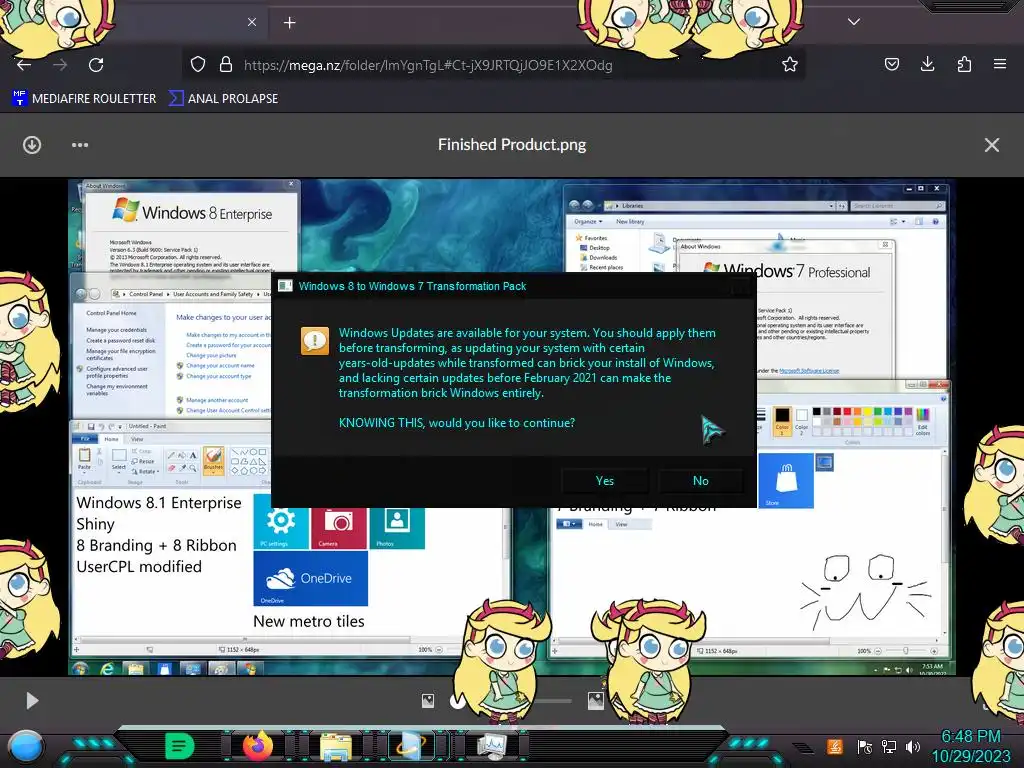Show site security info via the lock icon
Image resolution: width=1024 pixels, height=768 pixels.
[226, 64]
